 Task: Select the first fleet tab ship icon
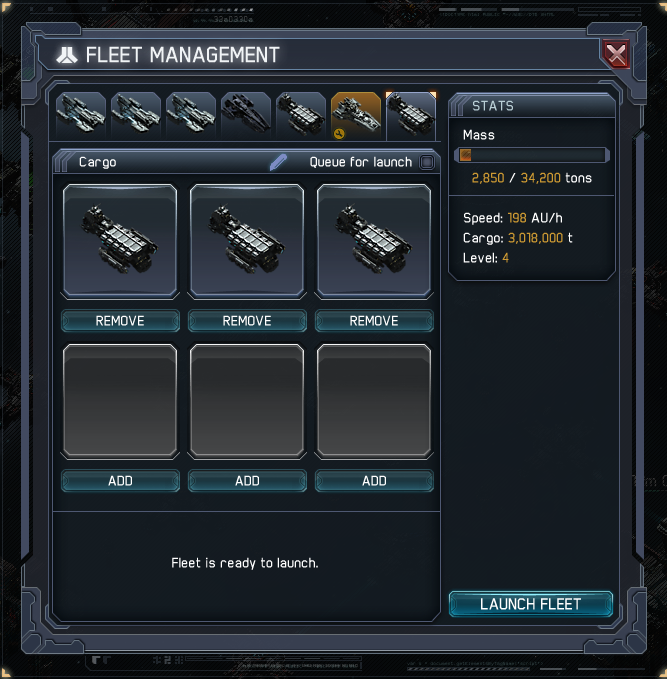[x=81, y=115]
